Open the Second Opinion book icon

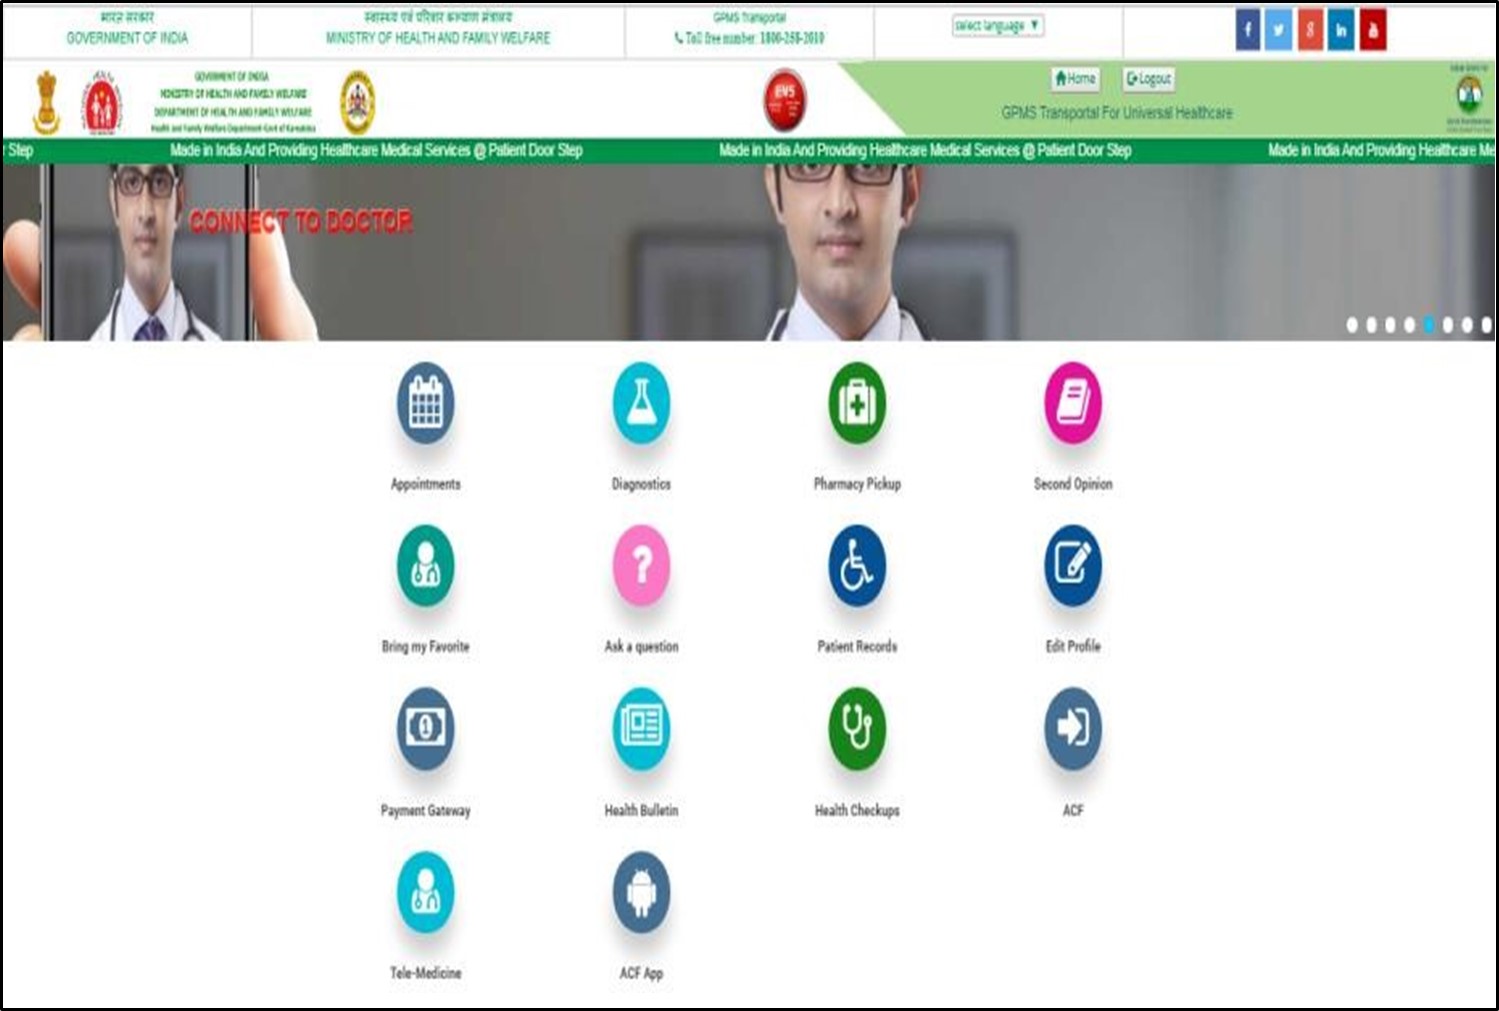click(1073, 403)
